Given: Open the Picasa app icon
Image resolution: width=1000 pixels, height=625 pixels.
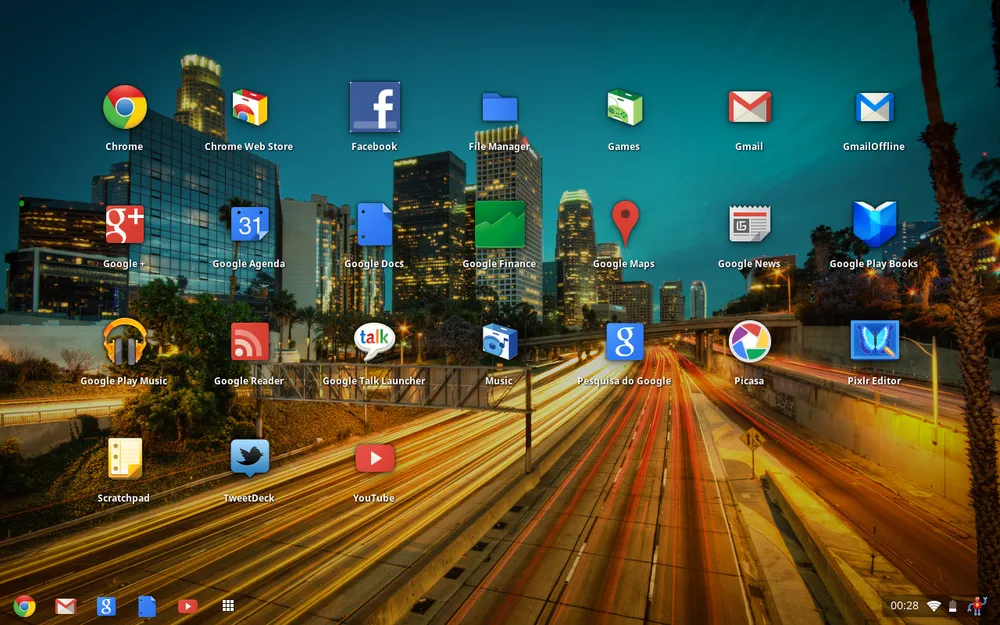Looking at the screenshot, I should pos(749,342).
